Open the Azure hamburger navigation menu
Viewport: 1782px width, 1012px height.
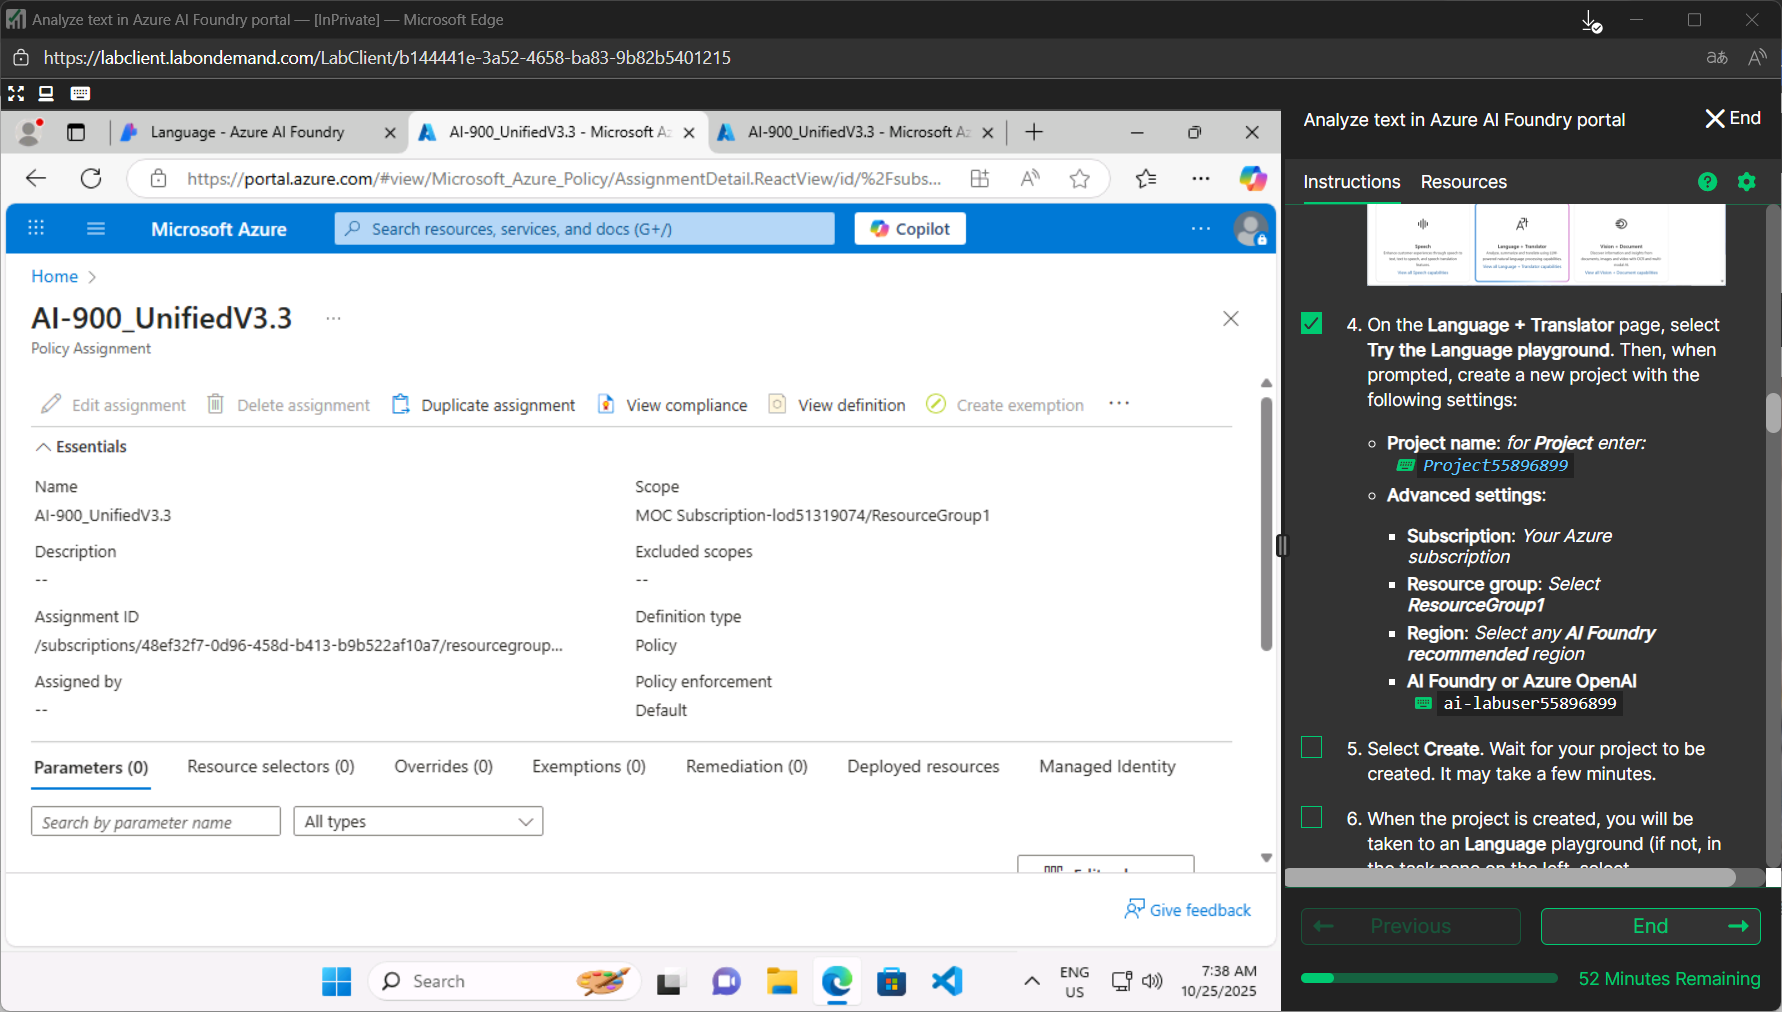tap(96, 228)
